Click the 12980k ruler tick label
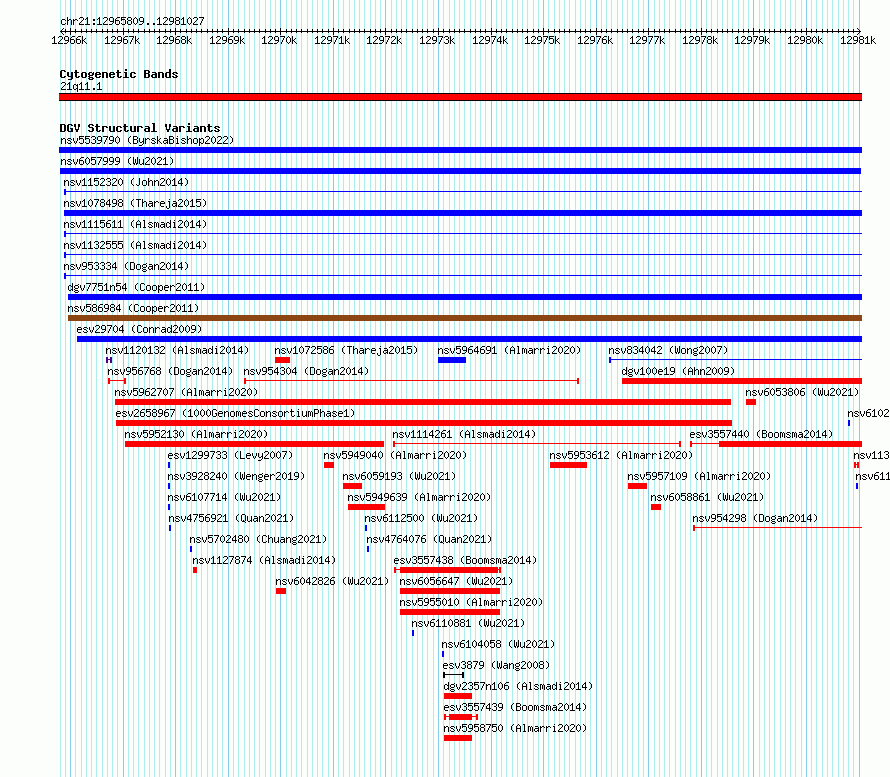890x777 pixels. coord(805,40)
